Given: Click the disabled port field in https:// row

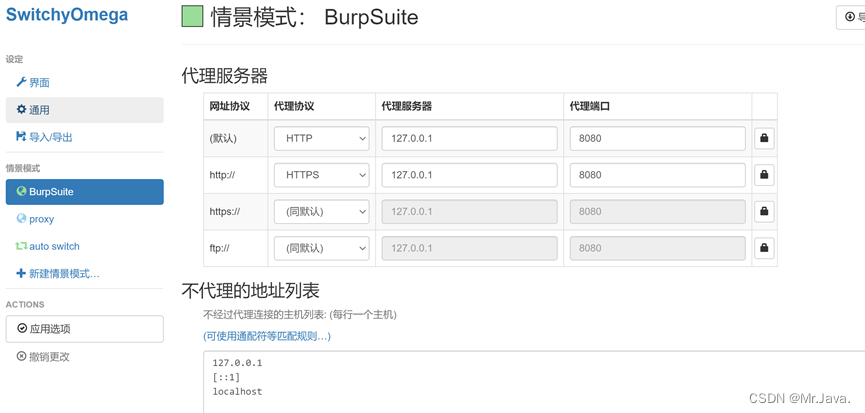Looking at the screenshot, I should pos(658,212).
